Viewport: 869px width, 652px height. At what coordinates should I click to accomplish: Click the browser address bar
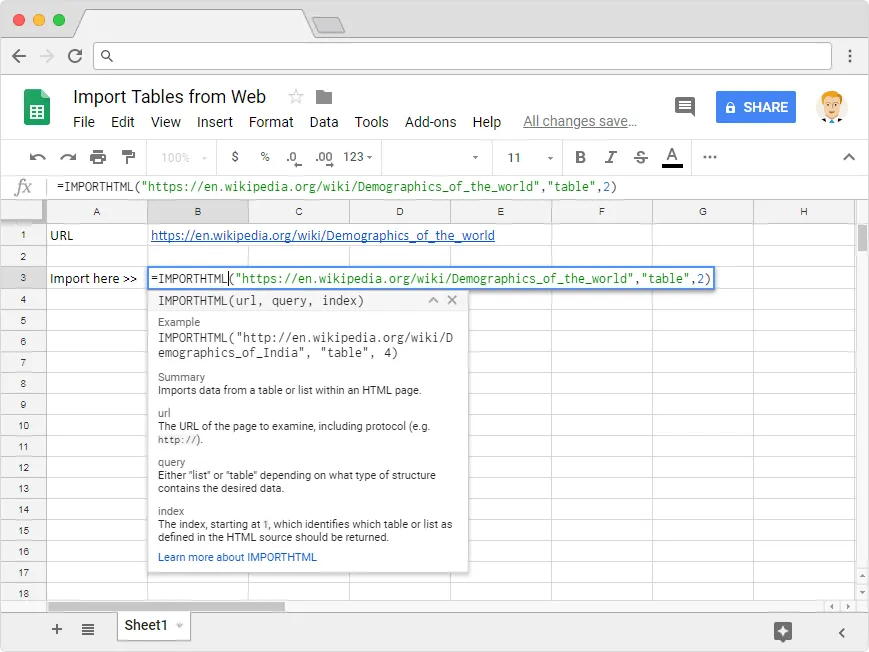click(x=462, y=56)
